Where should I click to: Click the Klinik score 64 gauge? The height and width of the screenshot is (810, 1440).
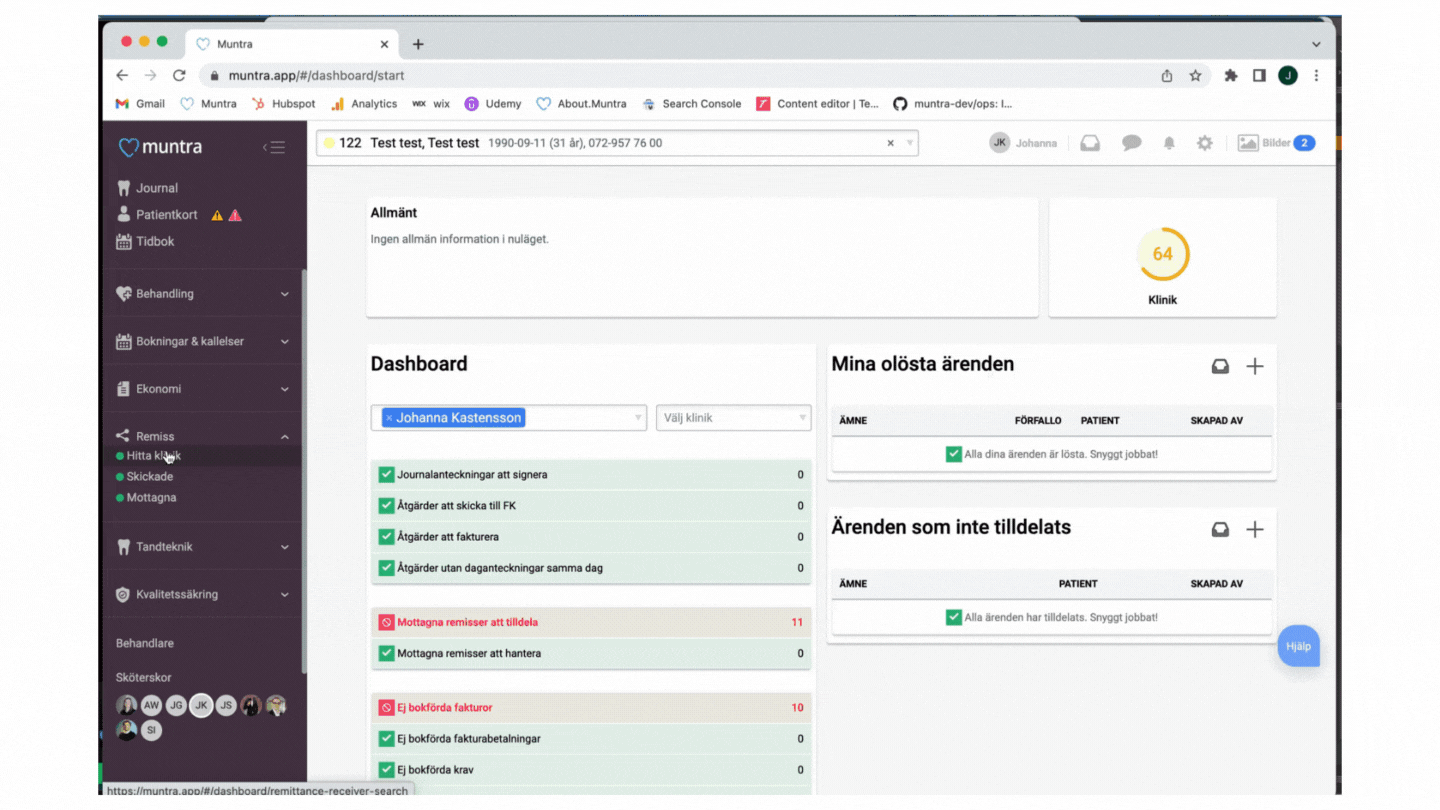[x=1162, y=254]
